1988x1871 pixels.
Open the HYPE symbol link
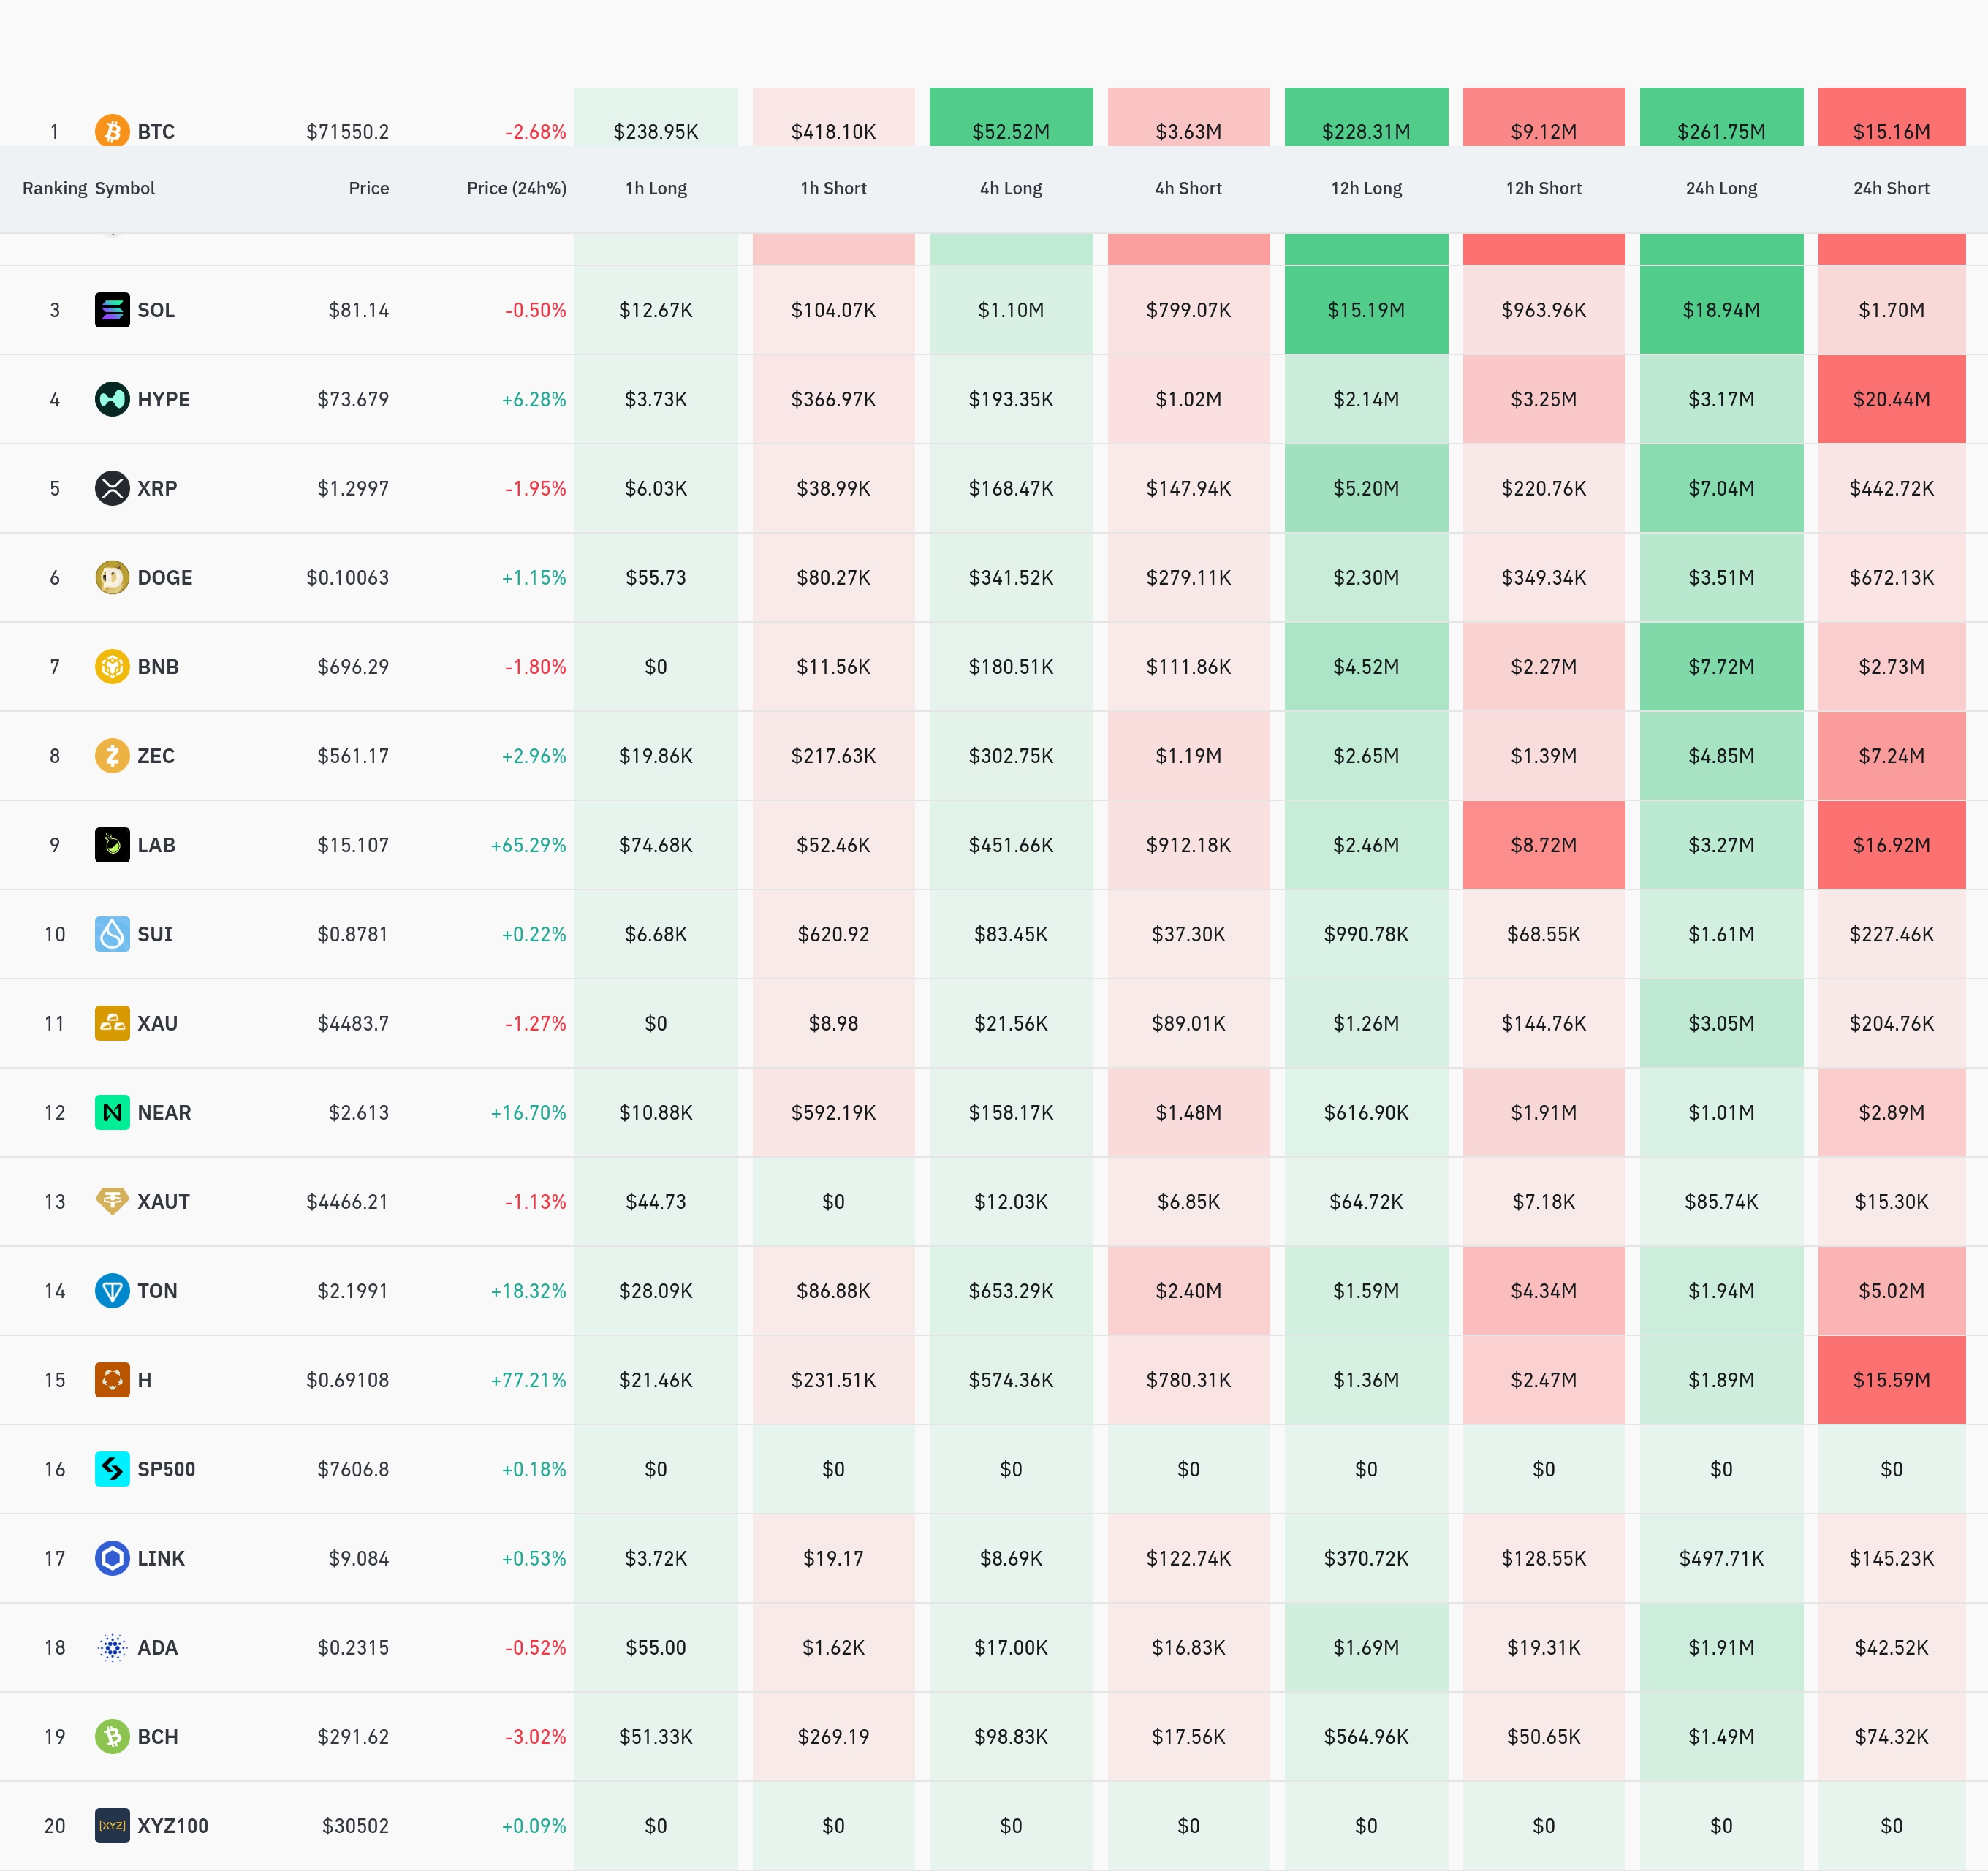point(164,399)
